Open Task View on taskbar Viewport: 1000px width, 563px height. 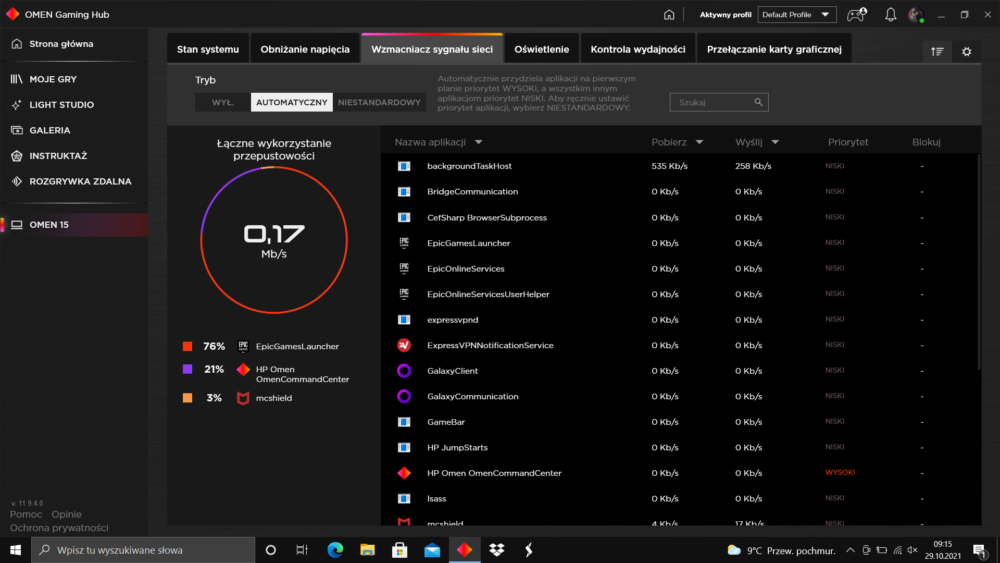pos(302,550)
